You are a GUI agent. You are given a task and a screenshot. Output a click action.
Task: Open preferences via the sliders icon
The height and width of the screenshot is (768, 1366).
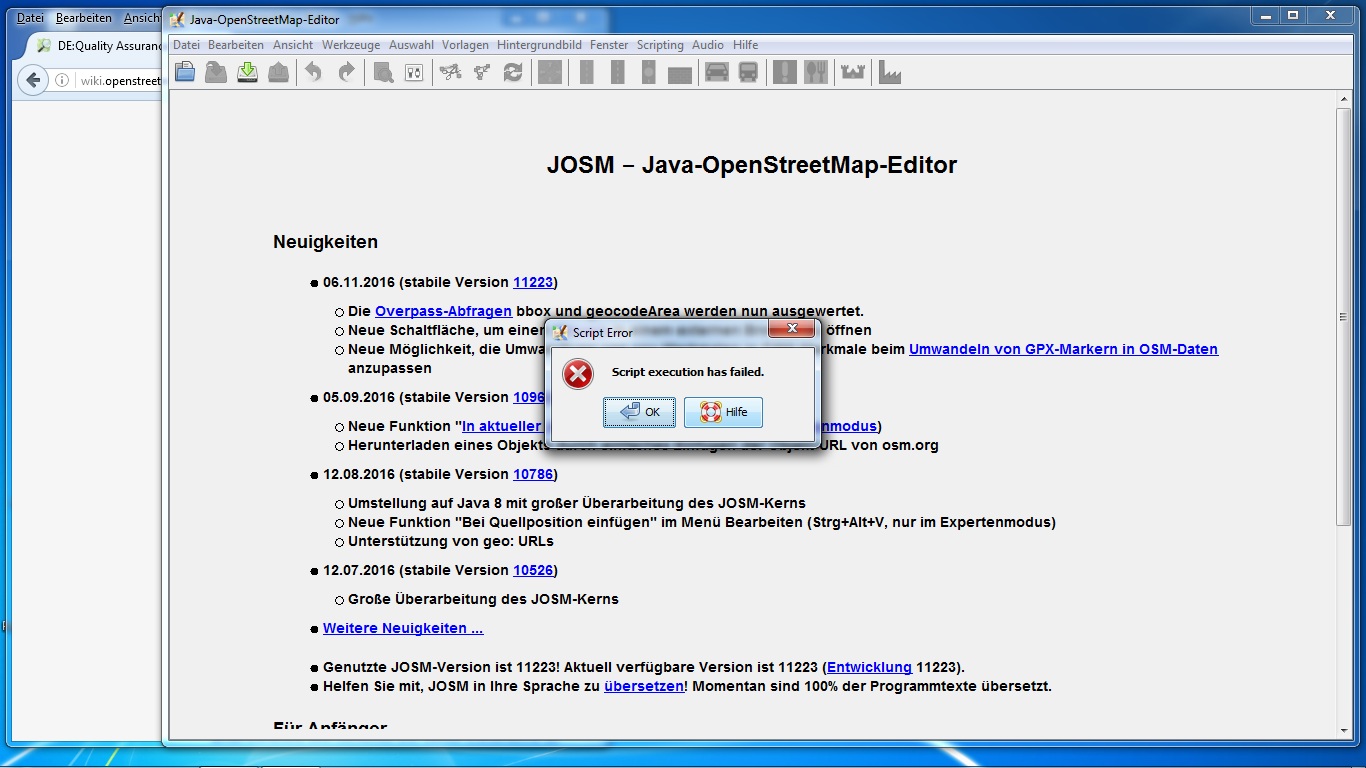coord(414,72)
